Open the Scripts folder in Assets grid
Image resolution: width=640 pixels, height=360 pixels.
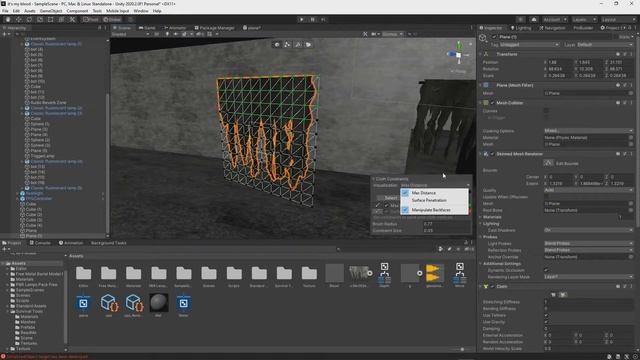coord(234,276)
